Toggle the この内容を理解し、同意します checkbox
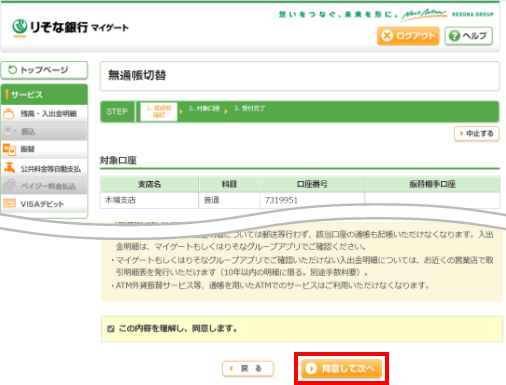 click(111, 329)
